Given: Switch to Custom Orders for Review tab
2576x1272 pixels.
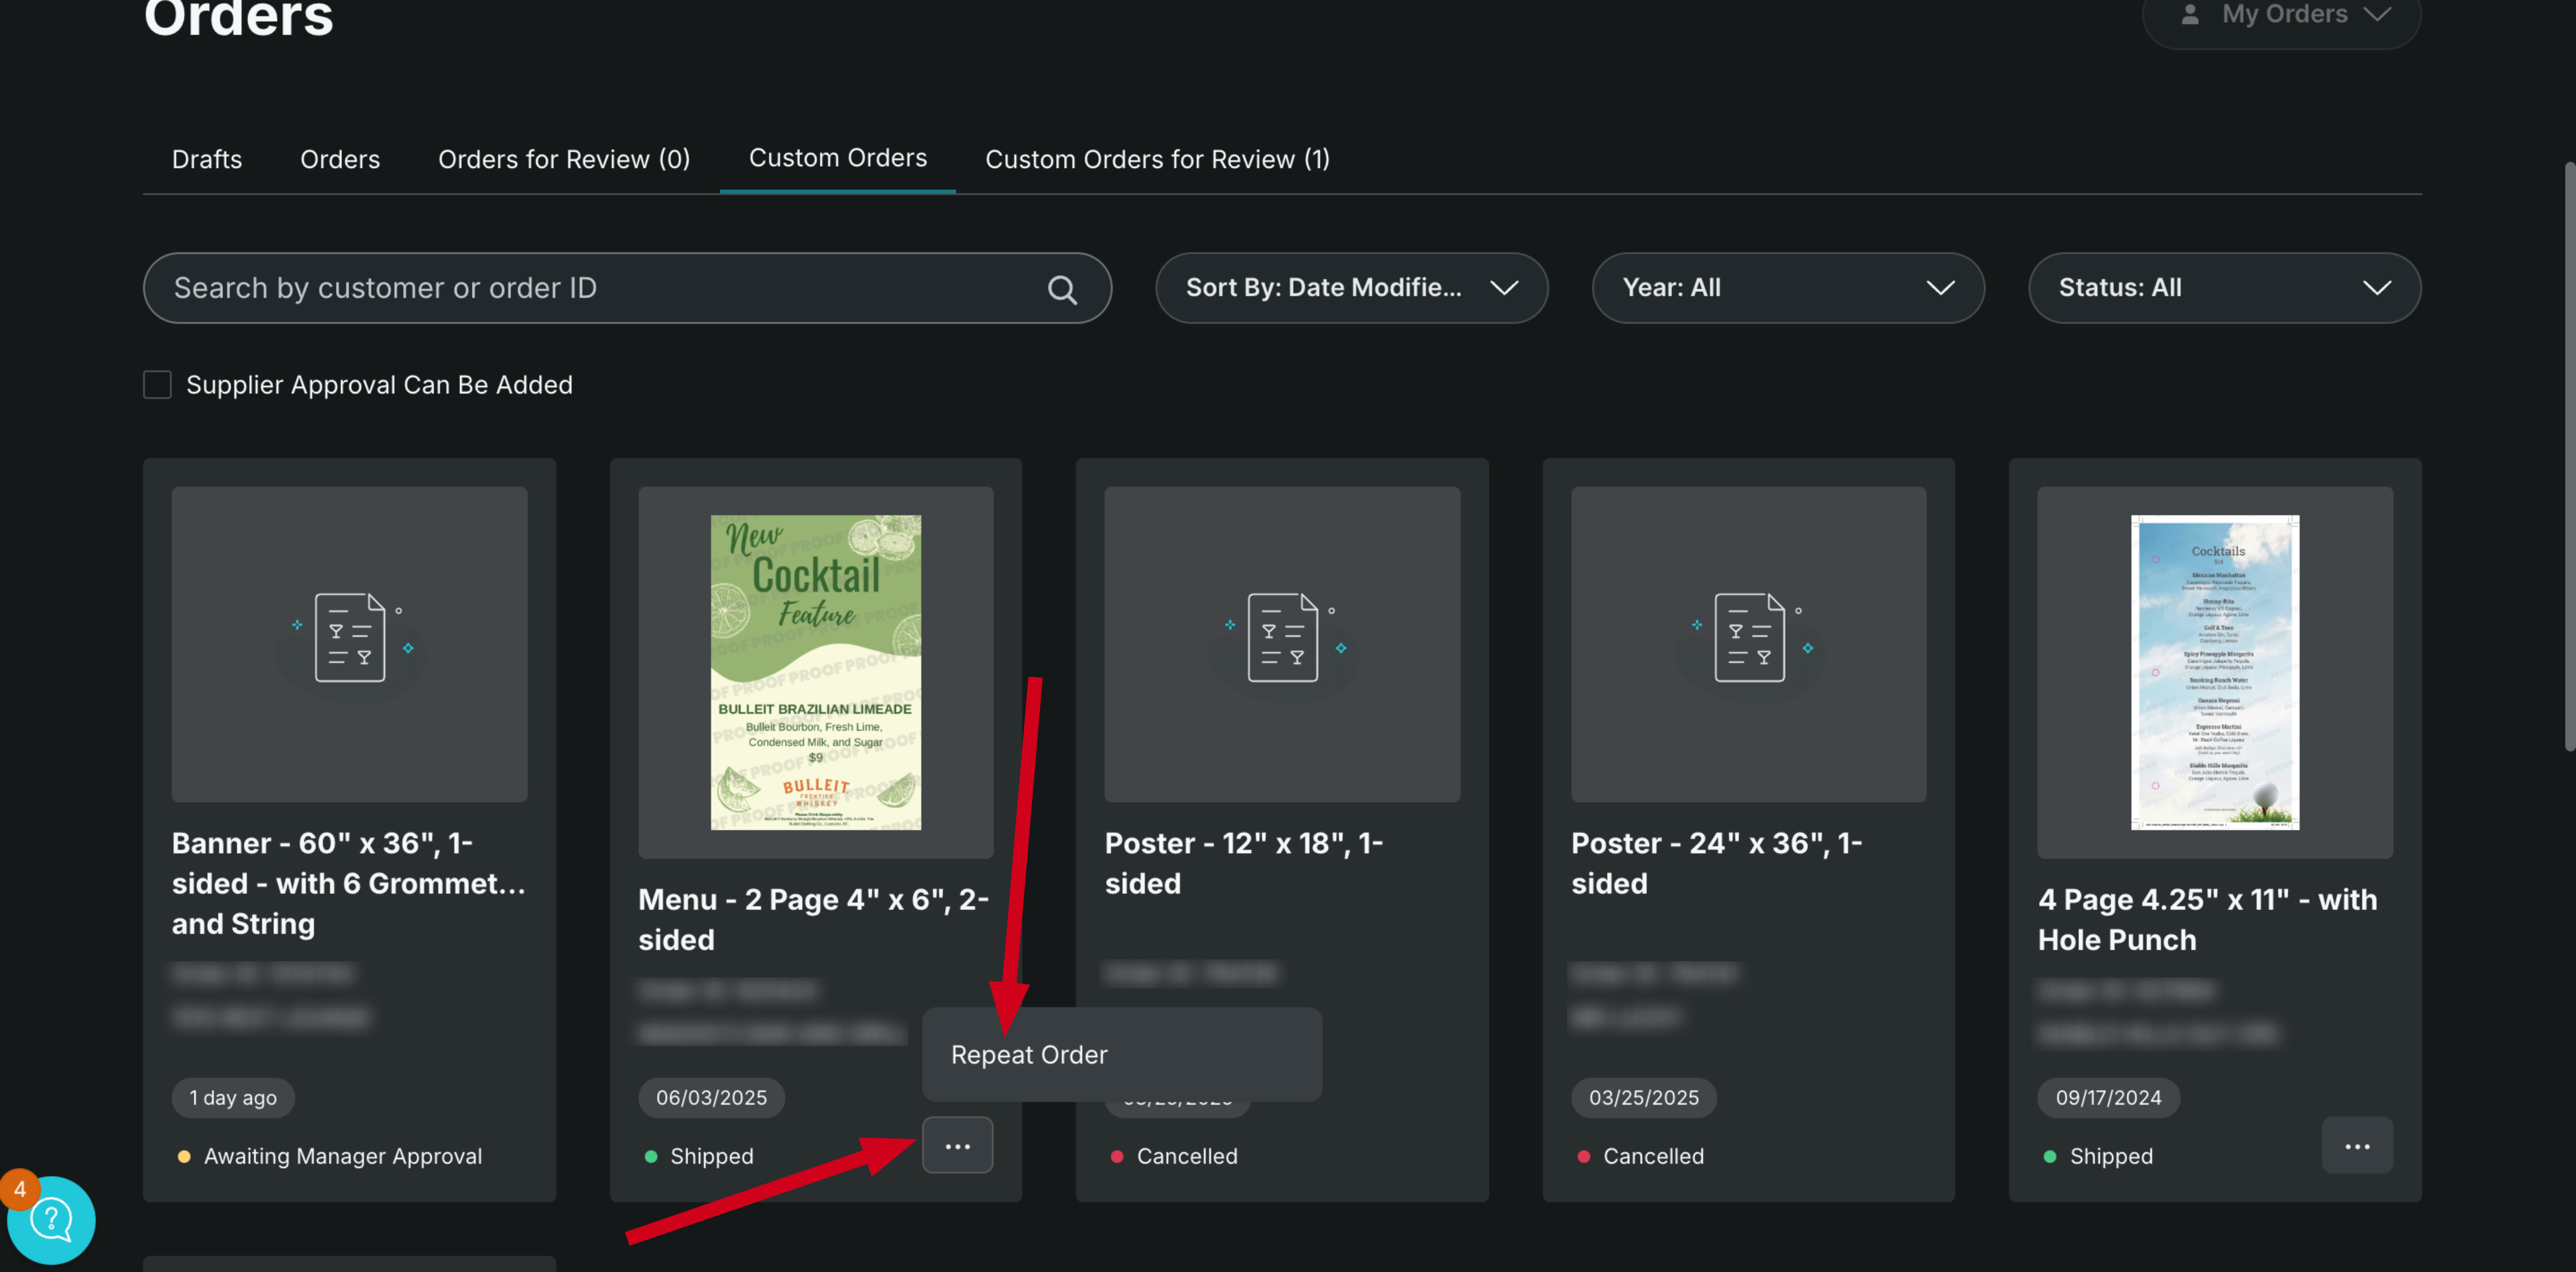Looking at the screenshot, I should tap(1157, 159).
